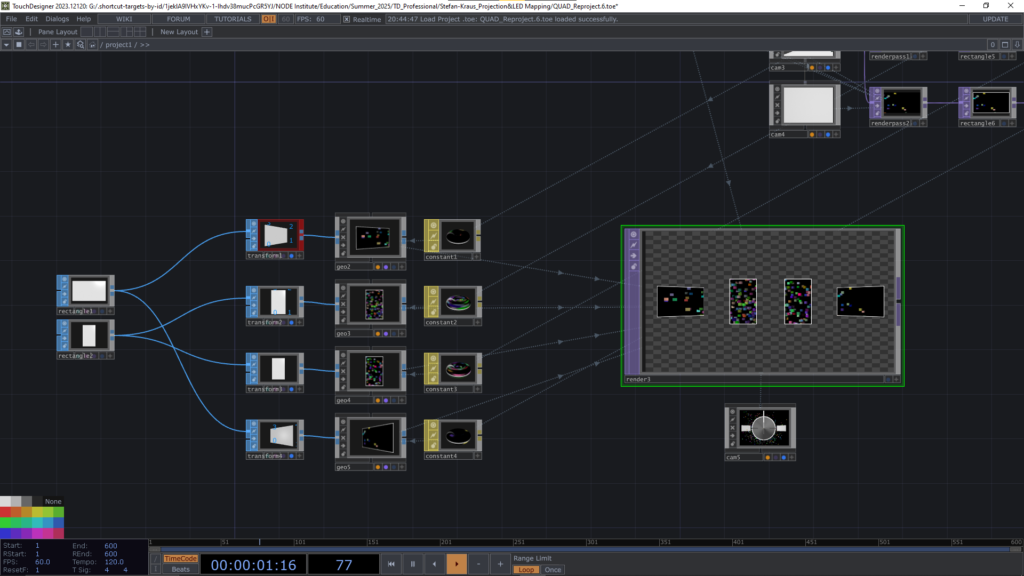The width and height of the screenshot is (1024, 576).
Task: Toggle the Realtime checkbox
Action: point(347,19)
